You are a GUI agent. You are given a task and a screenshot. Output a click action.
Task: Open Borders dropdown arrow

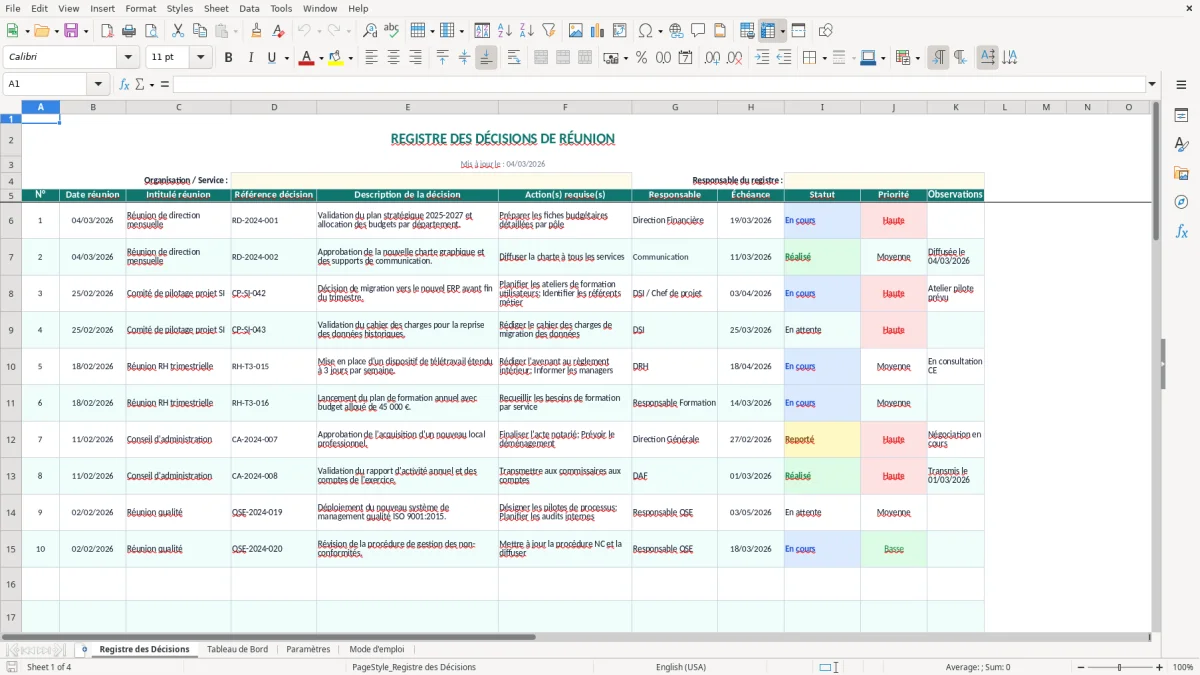tap(824, 58)
